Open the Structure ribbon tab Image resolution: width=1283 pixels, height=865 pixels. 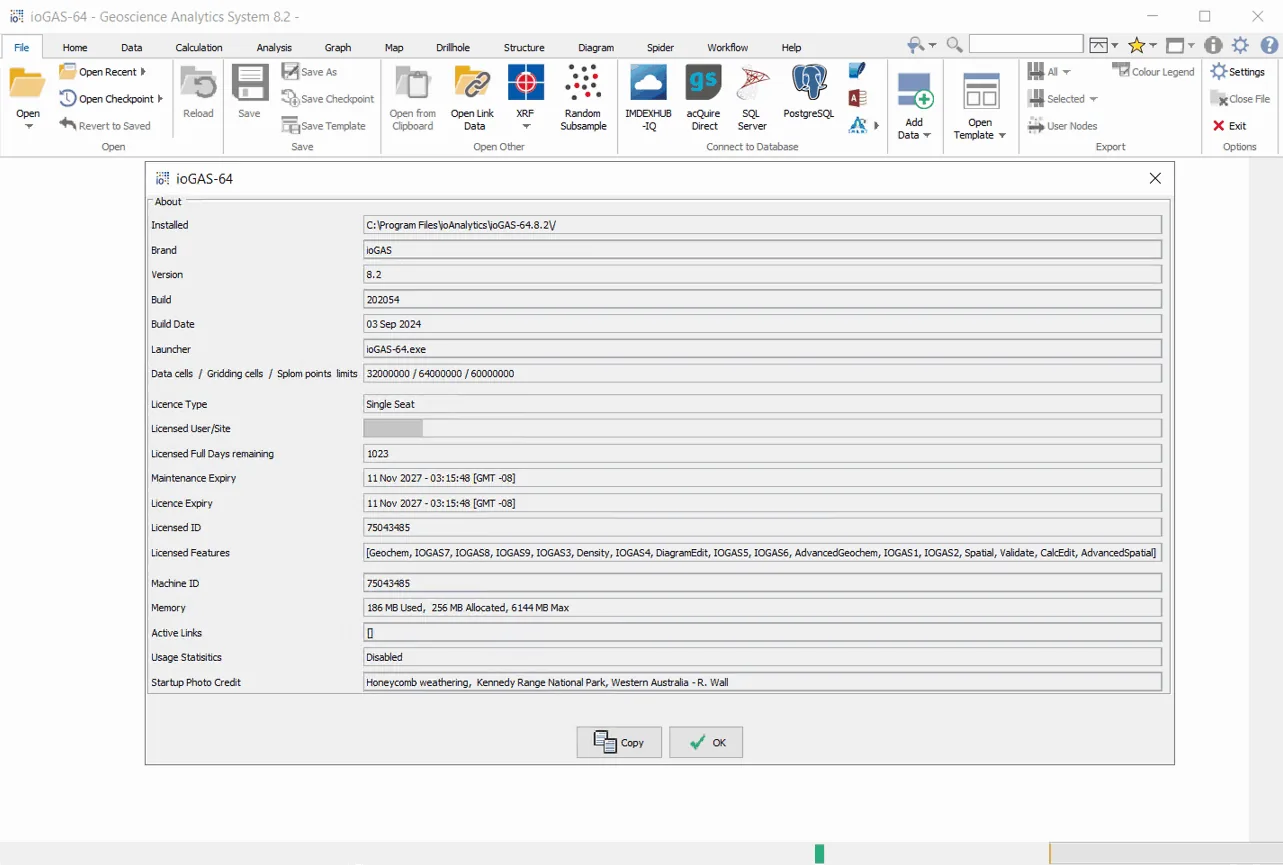click(x=524, y=47)
